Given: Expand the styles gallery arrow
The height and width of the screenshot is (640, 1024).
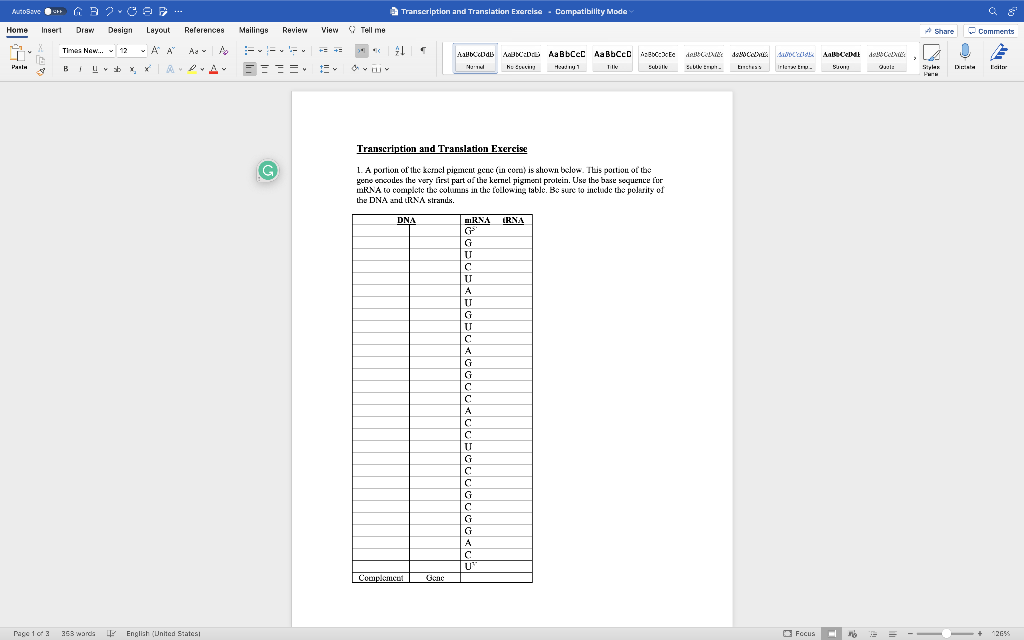Looking at the screenshot, I should pos(914,59).
